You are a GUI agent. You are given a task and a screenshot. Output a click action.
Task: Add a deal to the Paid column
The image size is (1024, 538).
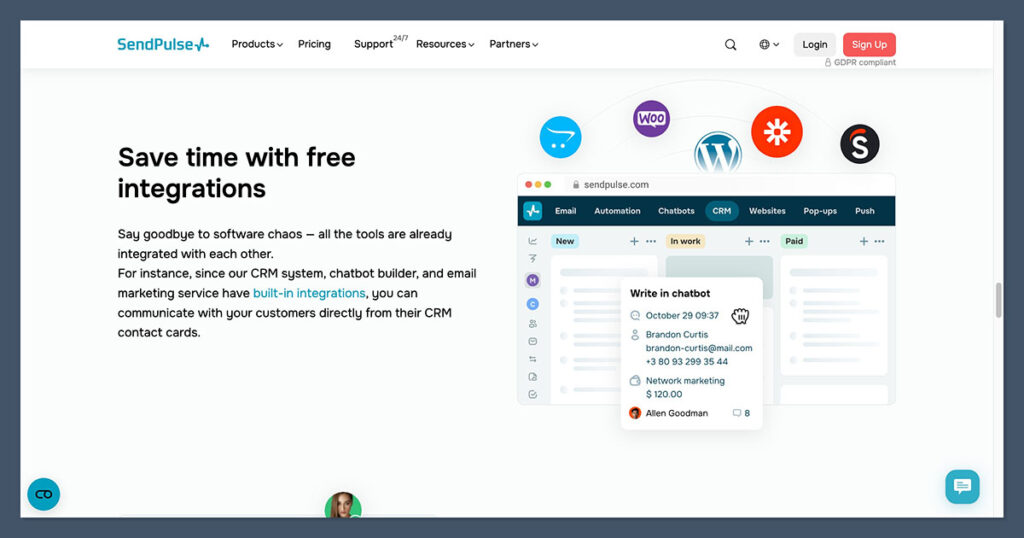point(863,241)
